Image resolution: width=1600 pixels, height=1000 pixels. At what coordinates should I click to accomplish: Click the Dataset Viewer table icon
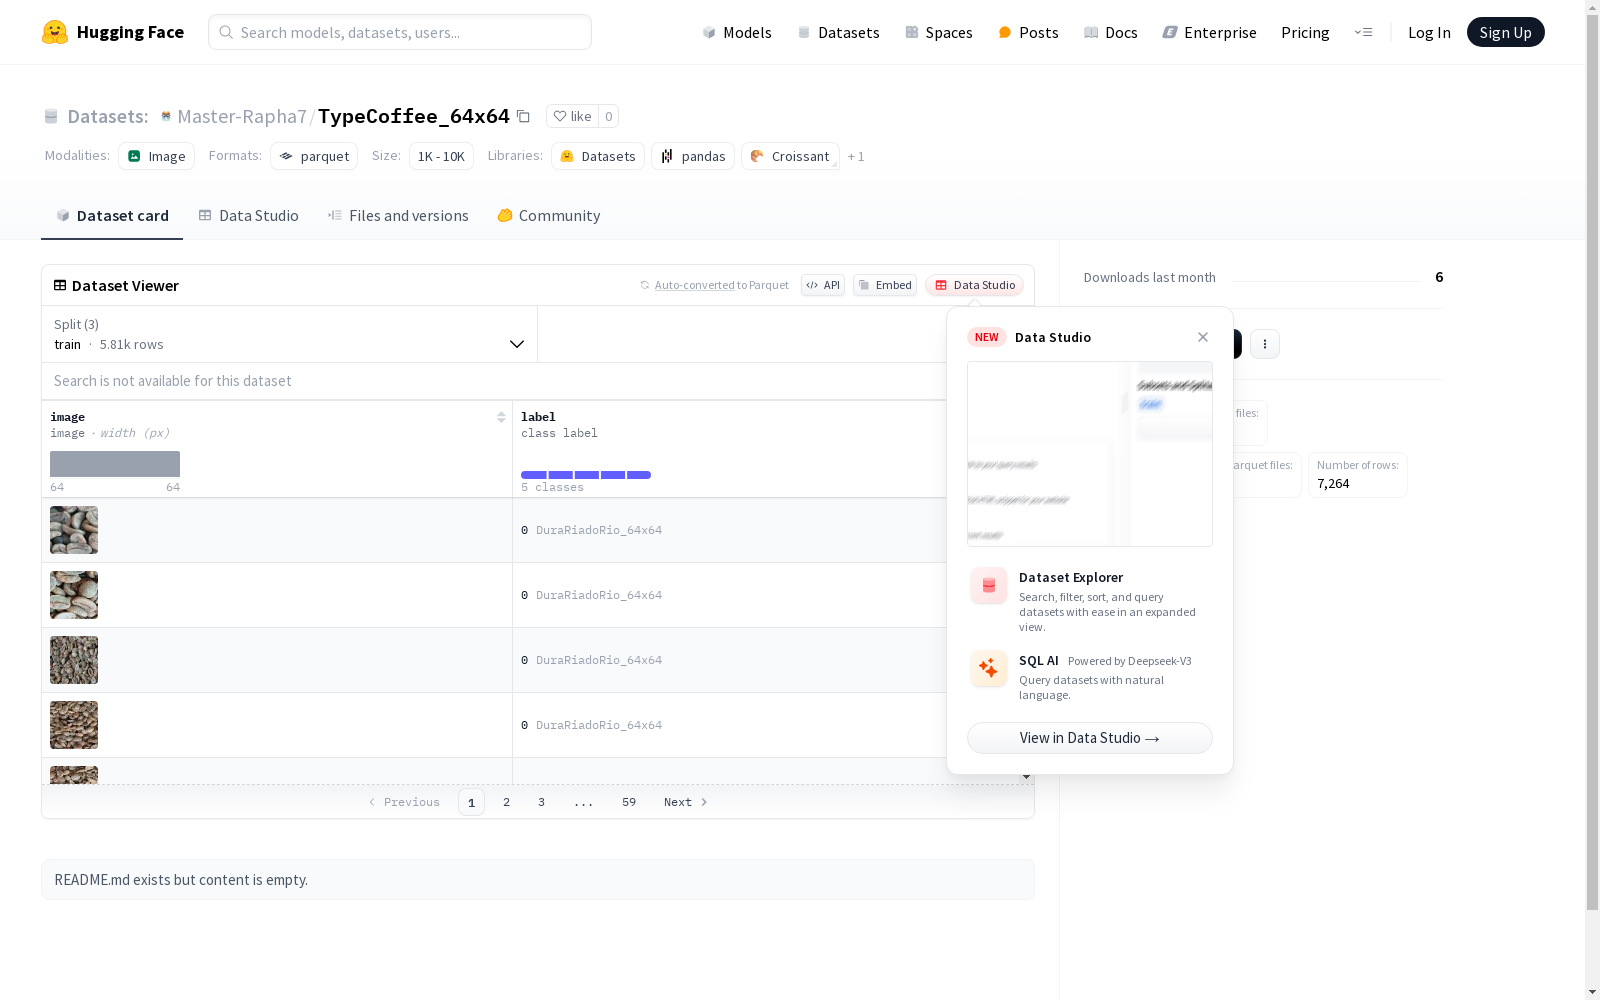tap(60, 285)
